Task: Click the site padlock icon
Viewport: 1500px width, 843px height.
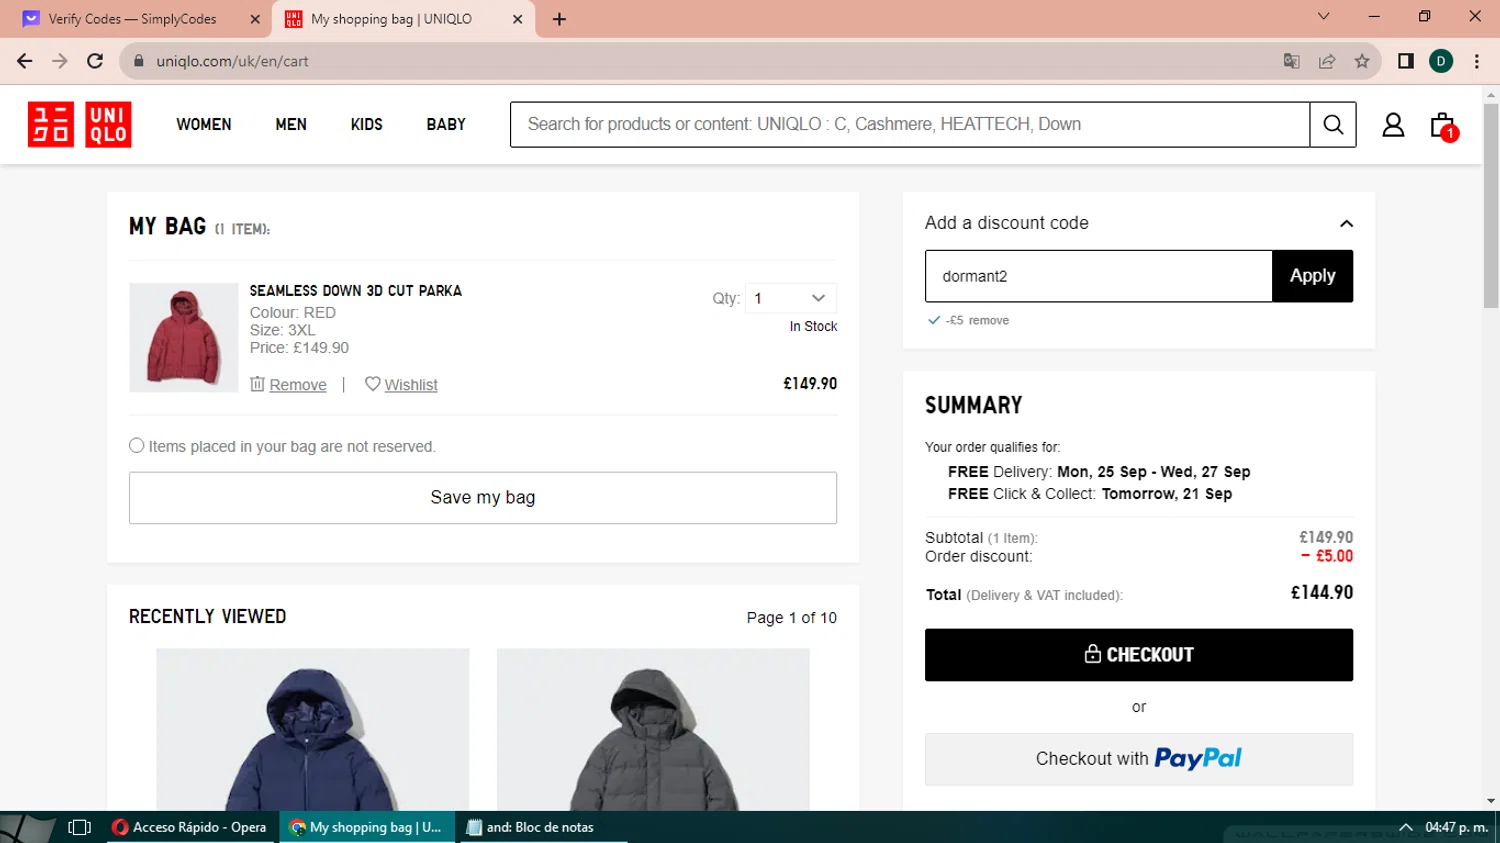Action: 139,61
